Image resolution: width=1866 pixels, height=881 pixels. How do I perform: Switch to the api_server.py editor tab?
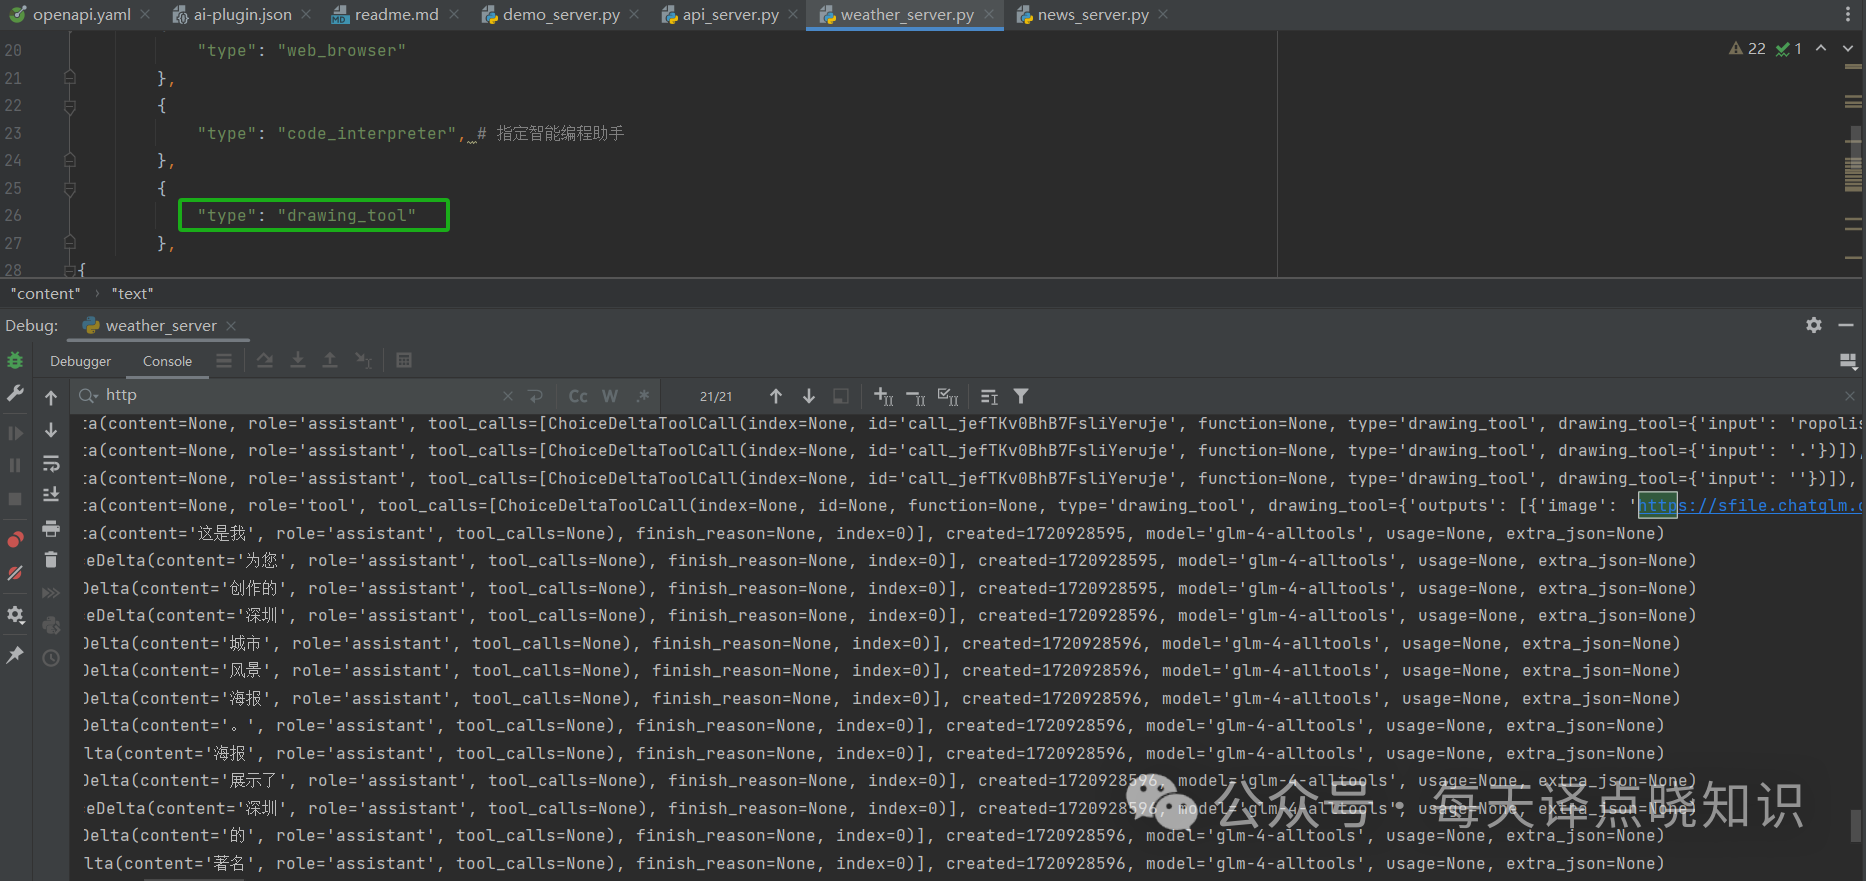click(730, 15)
